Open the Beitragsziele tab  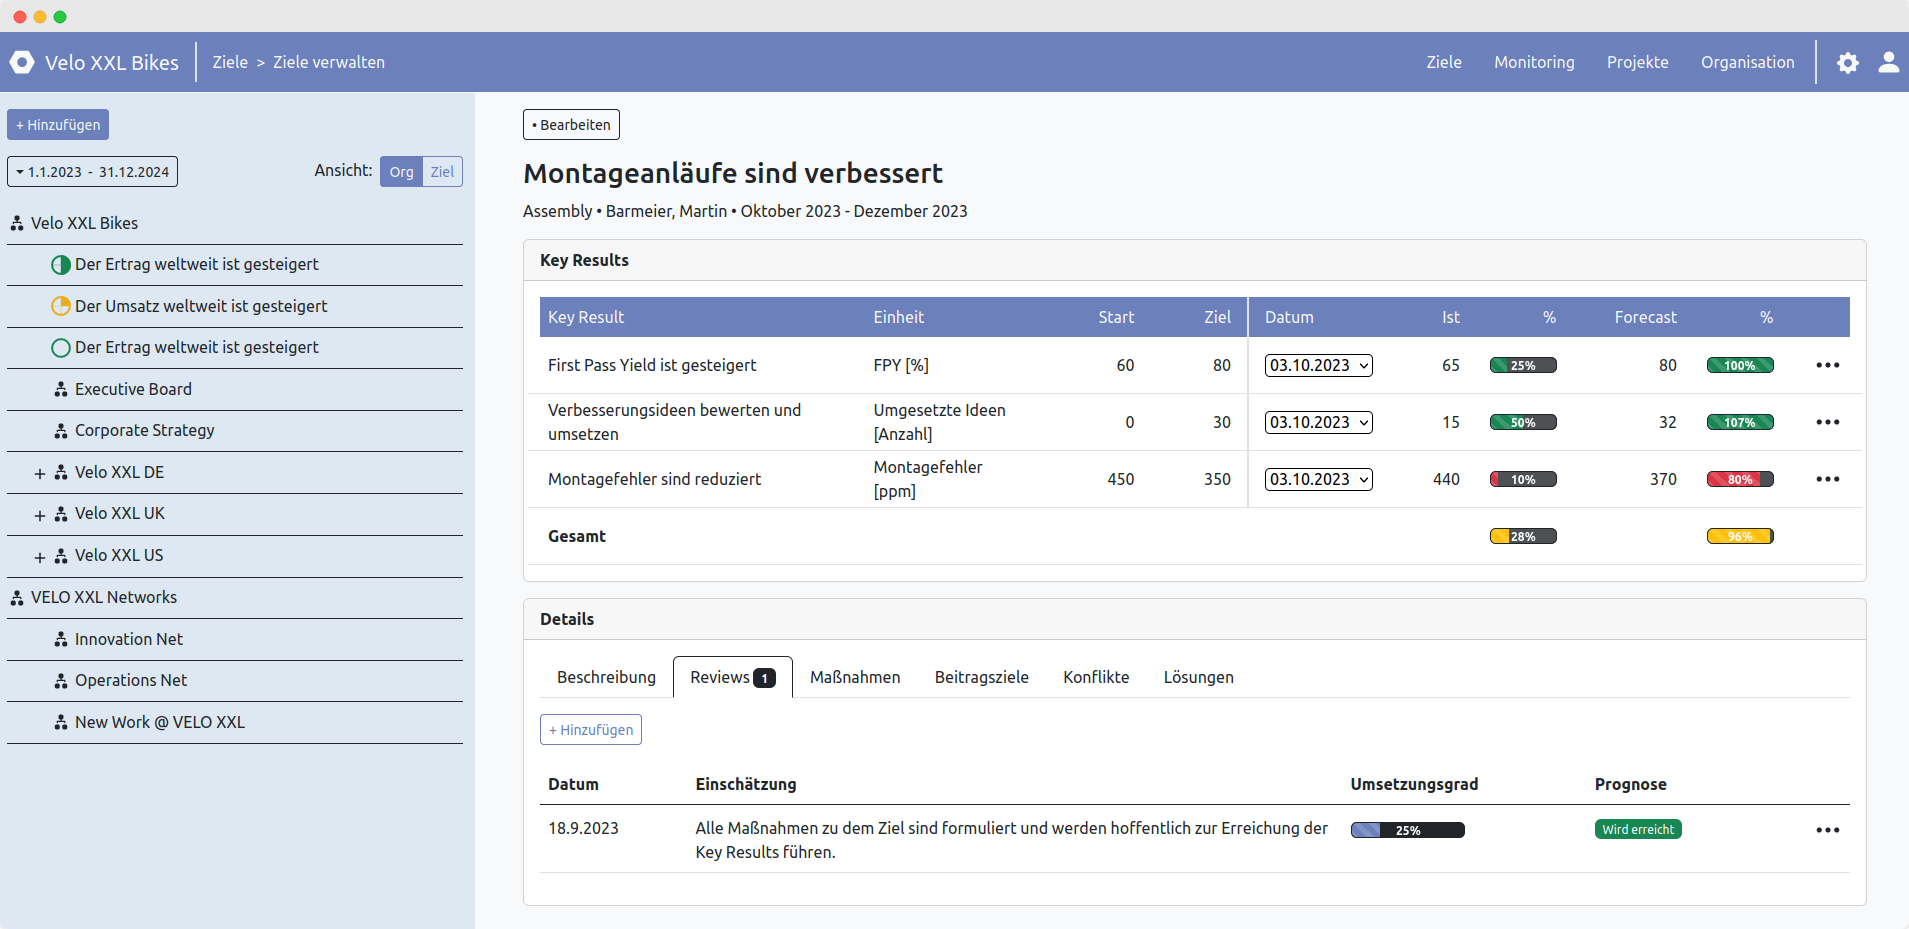pyautogui.click(x=981, y=677)
